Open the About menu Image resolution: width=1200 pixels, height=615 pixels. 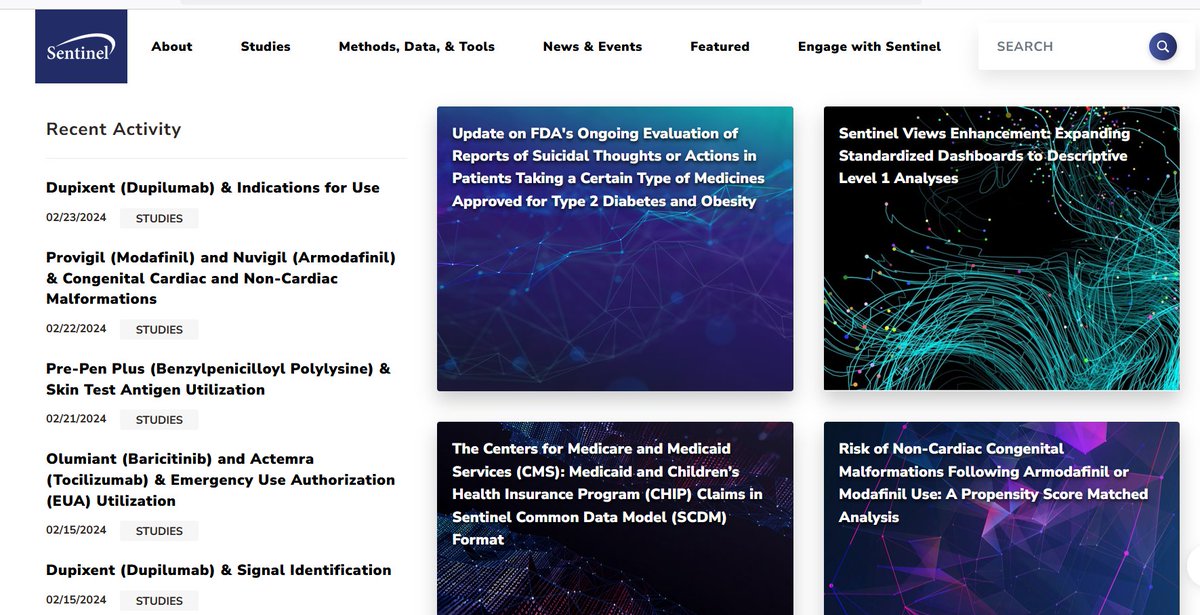pos(172,46)
